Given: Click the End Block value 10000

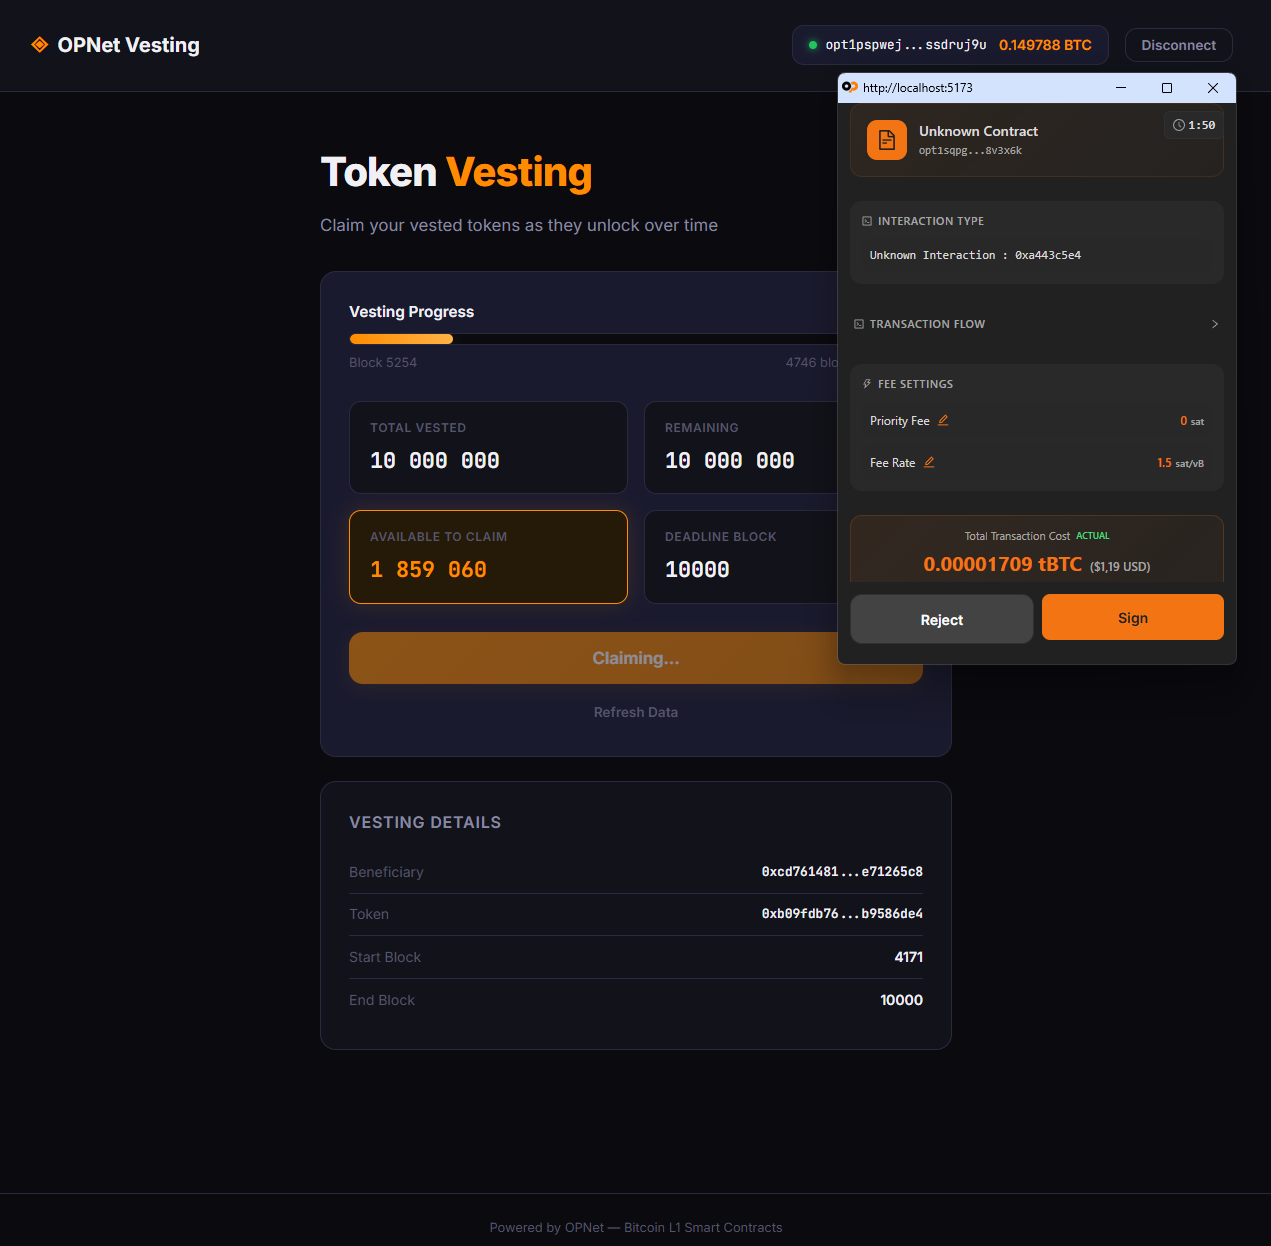Looking at the screenshot, I should (901, 1000).
